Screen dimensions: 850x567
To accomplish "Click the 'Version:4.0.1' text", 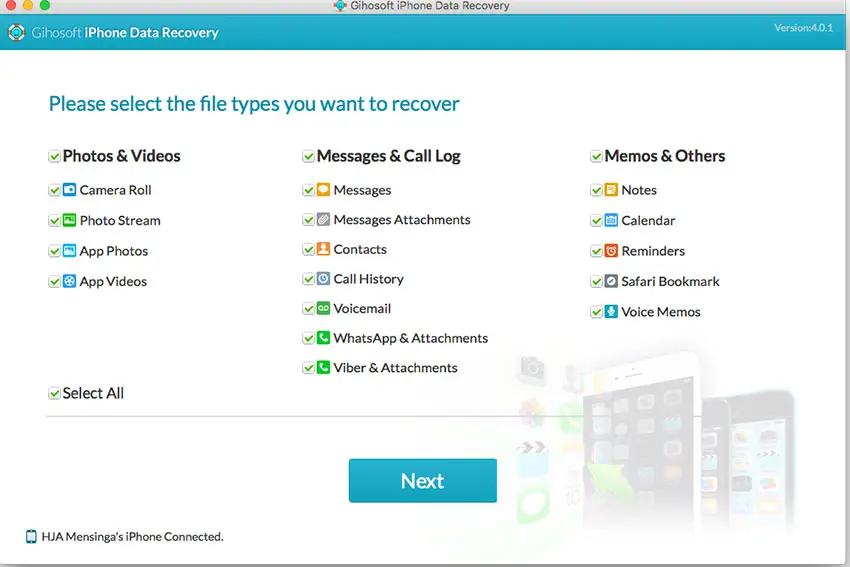I will [803, 28].
